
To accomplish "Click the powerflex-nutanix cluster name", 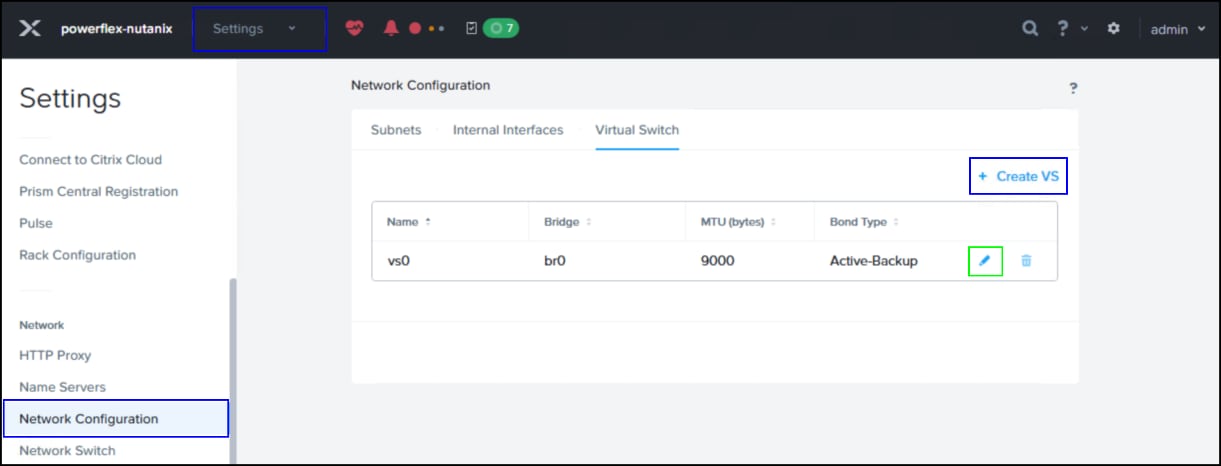I will (116, 29).
